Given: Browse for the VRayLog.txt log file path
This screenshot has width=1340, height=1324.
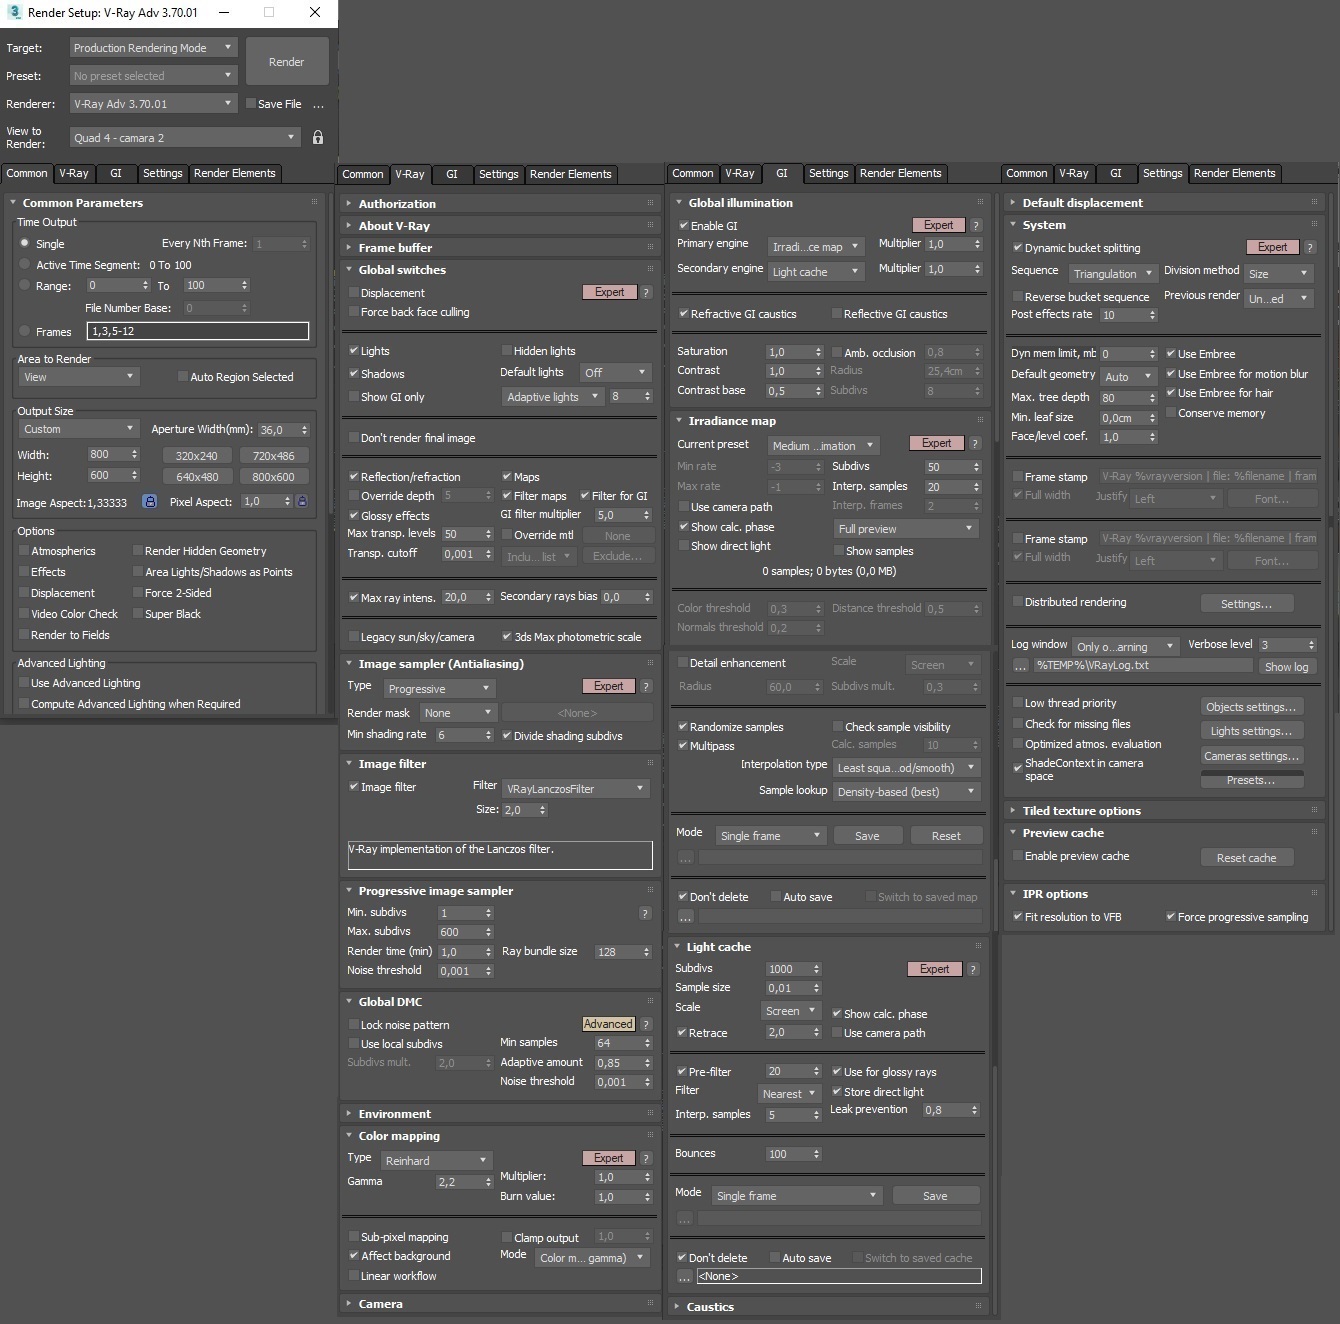Looking at the screenshot, I should [x=1020, y=665].
